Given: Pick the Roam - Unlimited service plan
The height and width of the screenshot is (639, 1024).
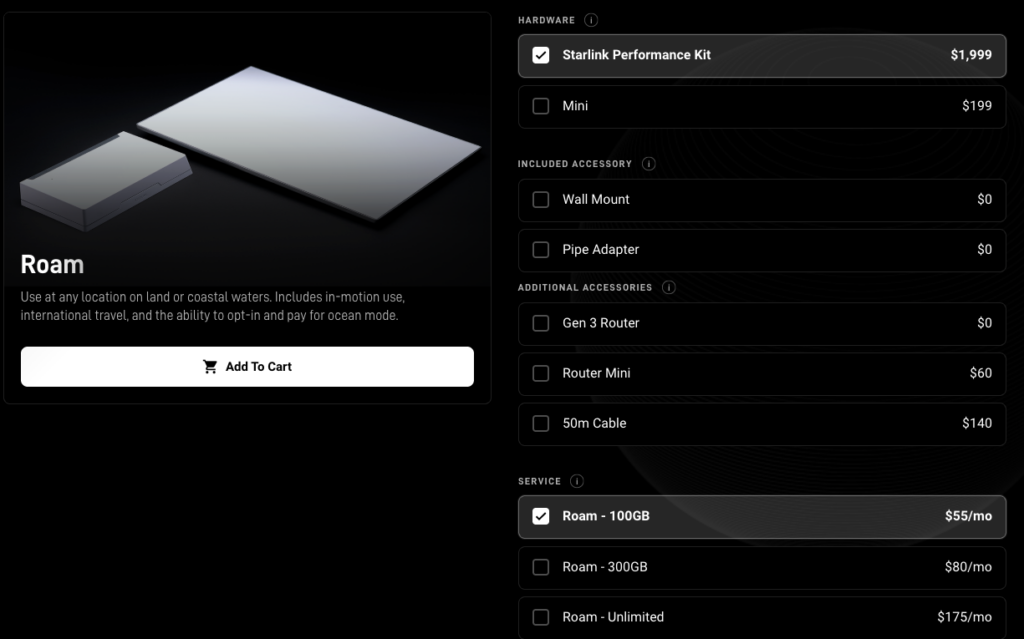Looking at the screenshot, I should coord(541,617).
